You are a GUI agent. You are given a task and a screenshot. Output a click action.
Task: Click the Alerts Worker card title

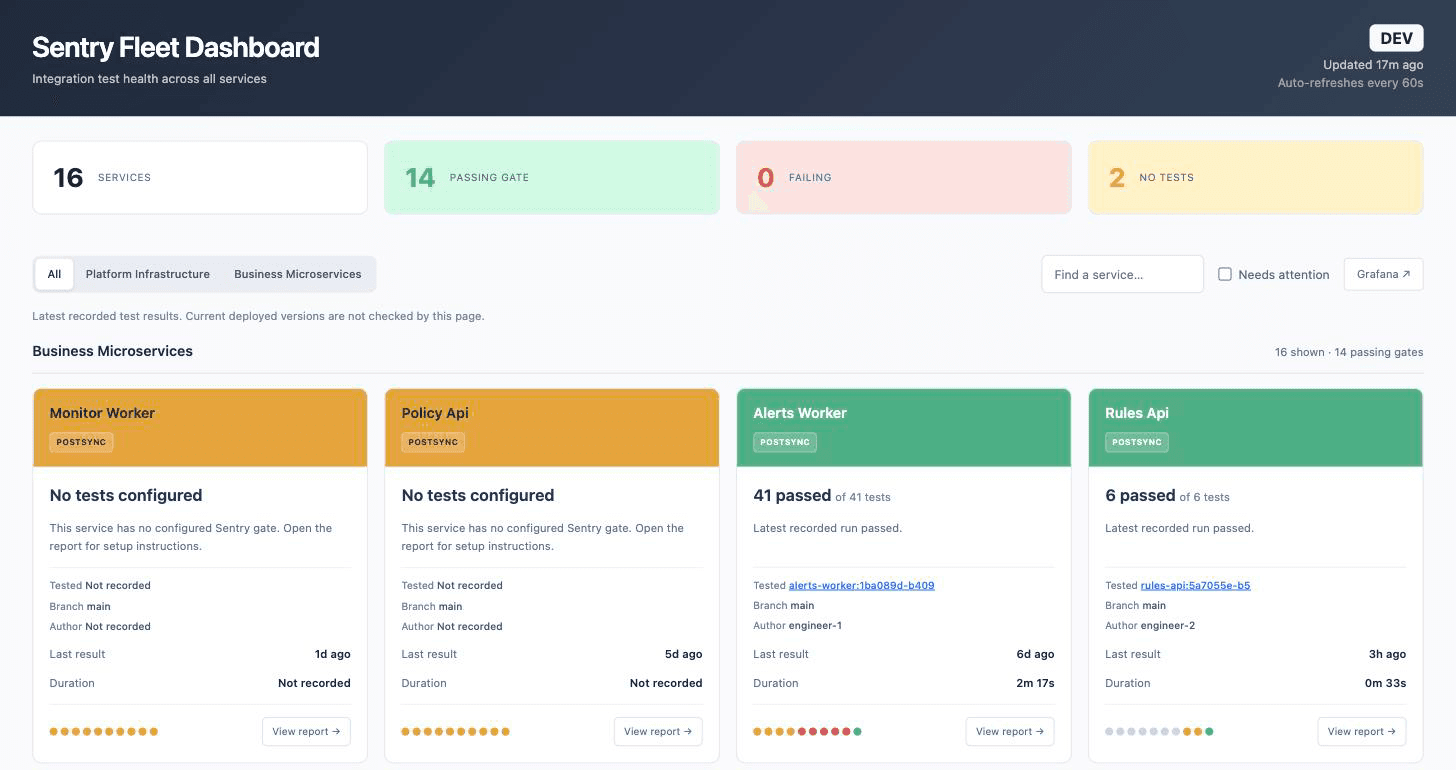click(x=800, y=413)
